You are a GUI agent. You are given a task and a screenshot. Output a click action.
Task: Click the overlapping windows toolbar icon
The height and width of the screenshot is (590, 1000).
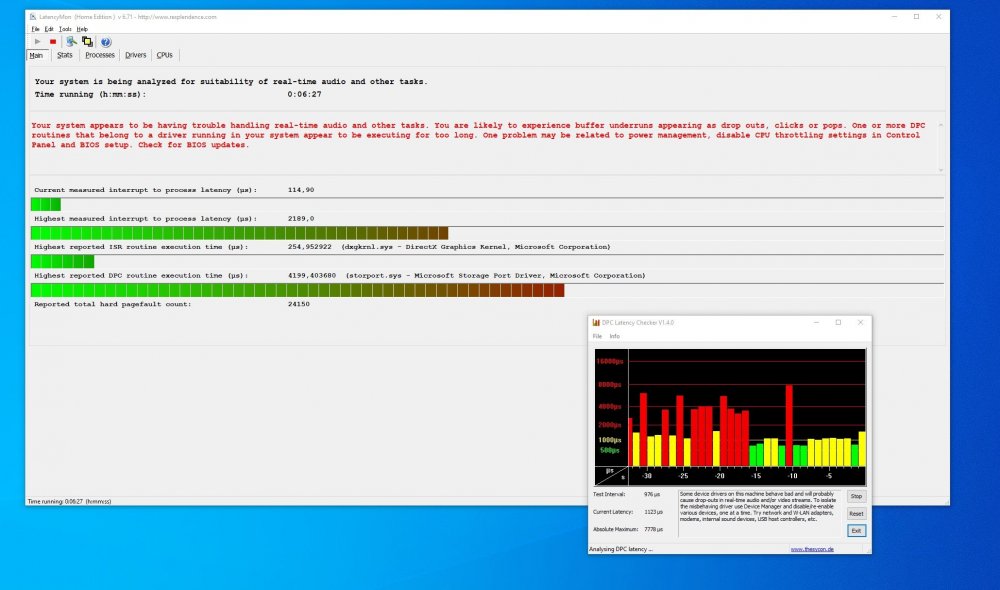(87, 41)
